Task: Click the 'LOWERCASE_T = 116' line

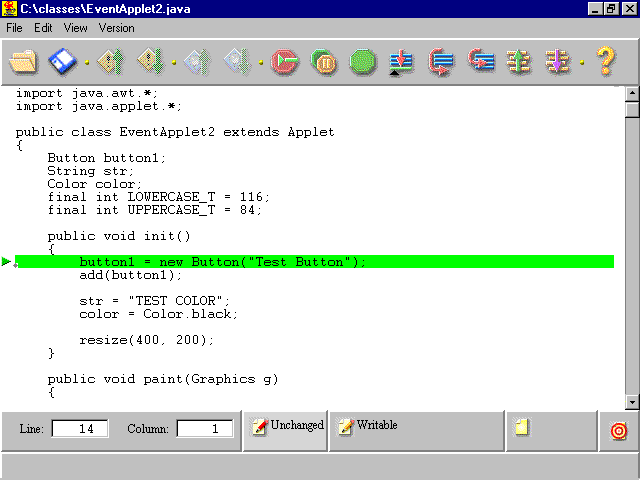Action: pos(158,197)
